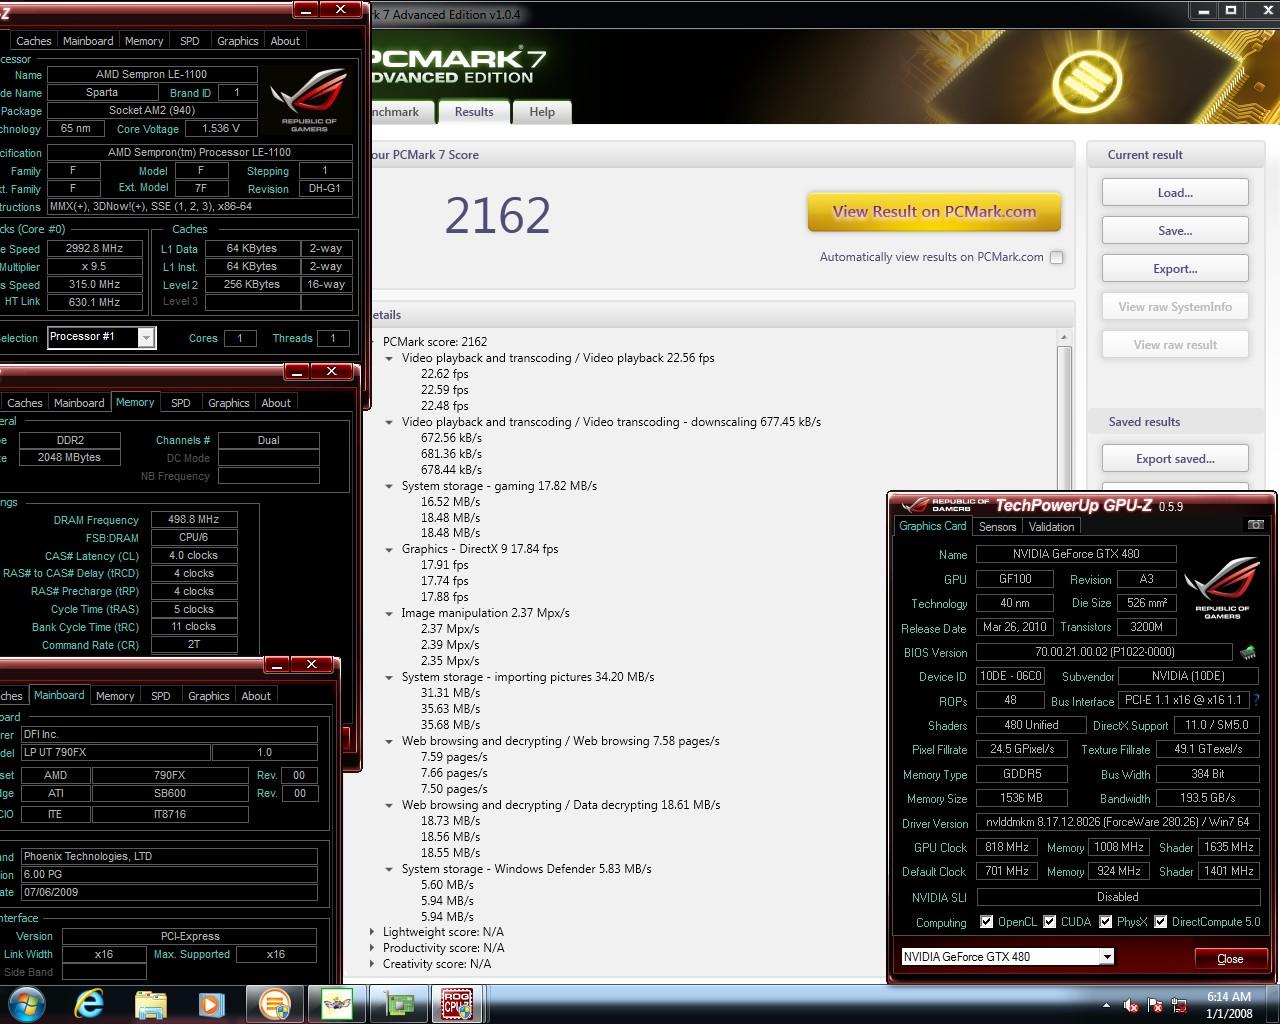1280x1024 pixels.
Task: Collapse System storage Windows Defender node
Action: [389, 869]
